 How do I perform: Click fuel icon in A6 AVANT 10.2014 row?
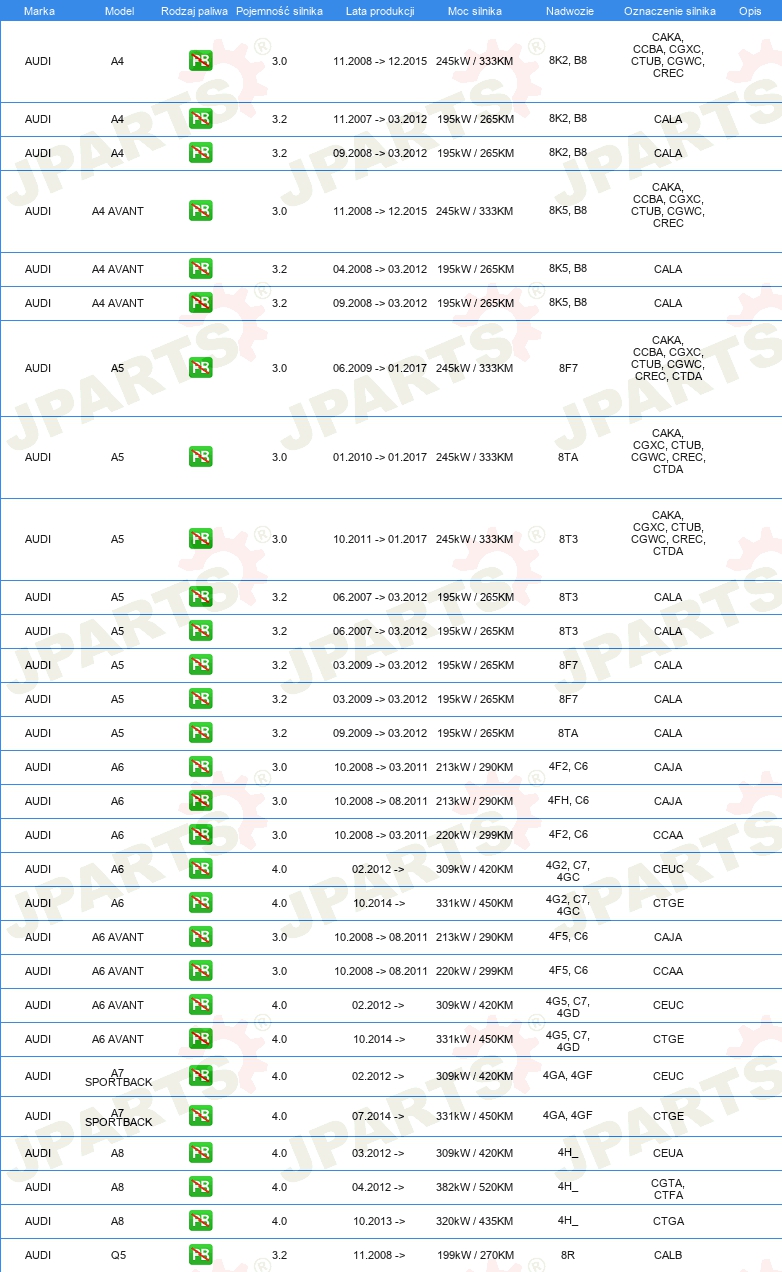click(x=201, y=1039)
